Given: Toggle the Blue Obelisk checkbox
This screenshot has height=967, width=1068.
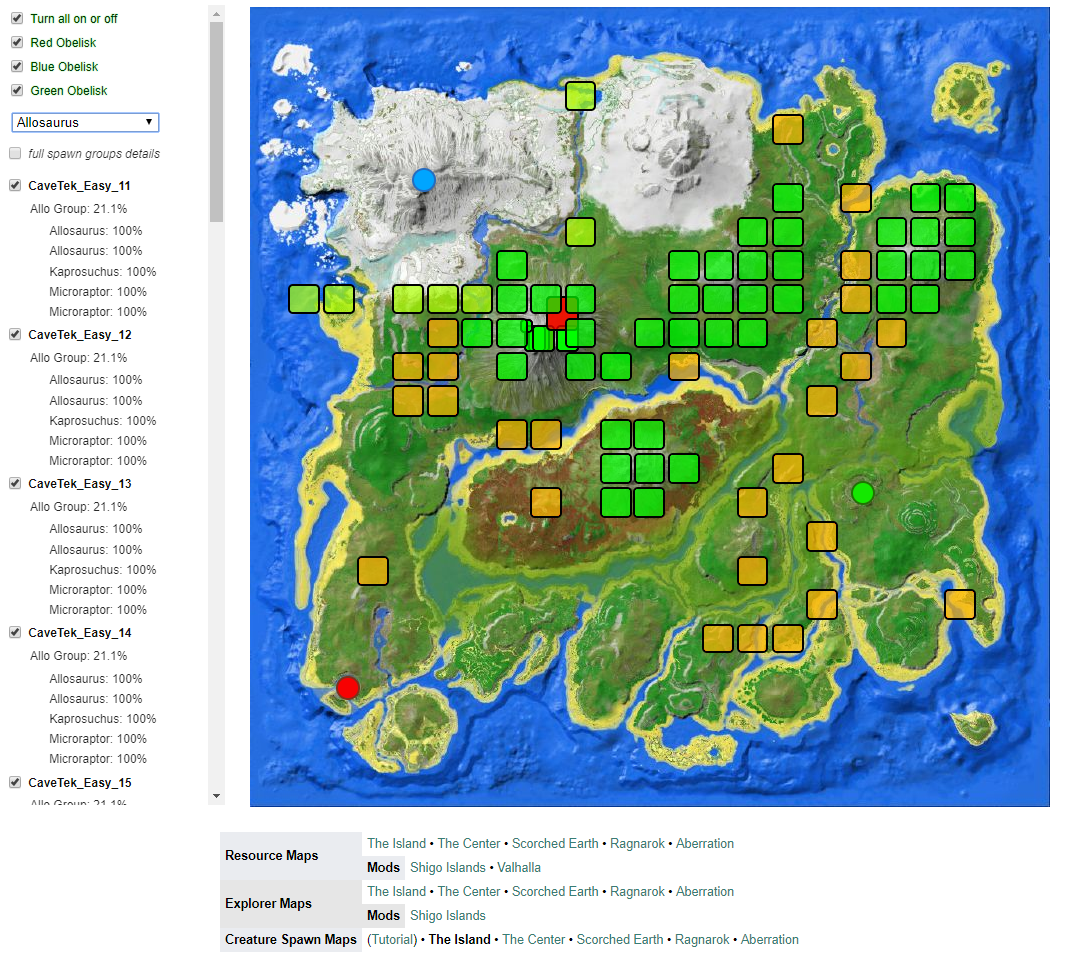Looking at the screenshot, I should 18,67.
